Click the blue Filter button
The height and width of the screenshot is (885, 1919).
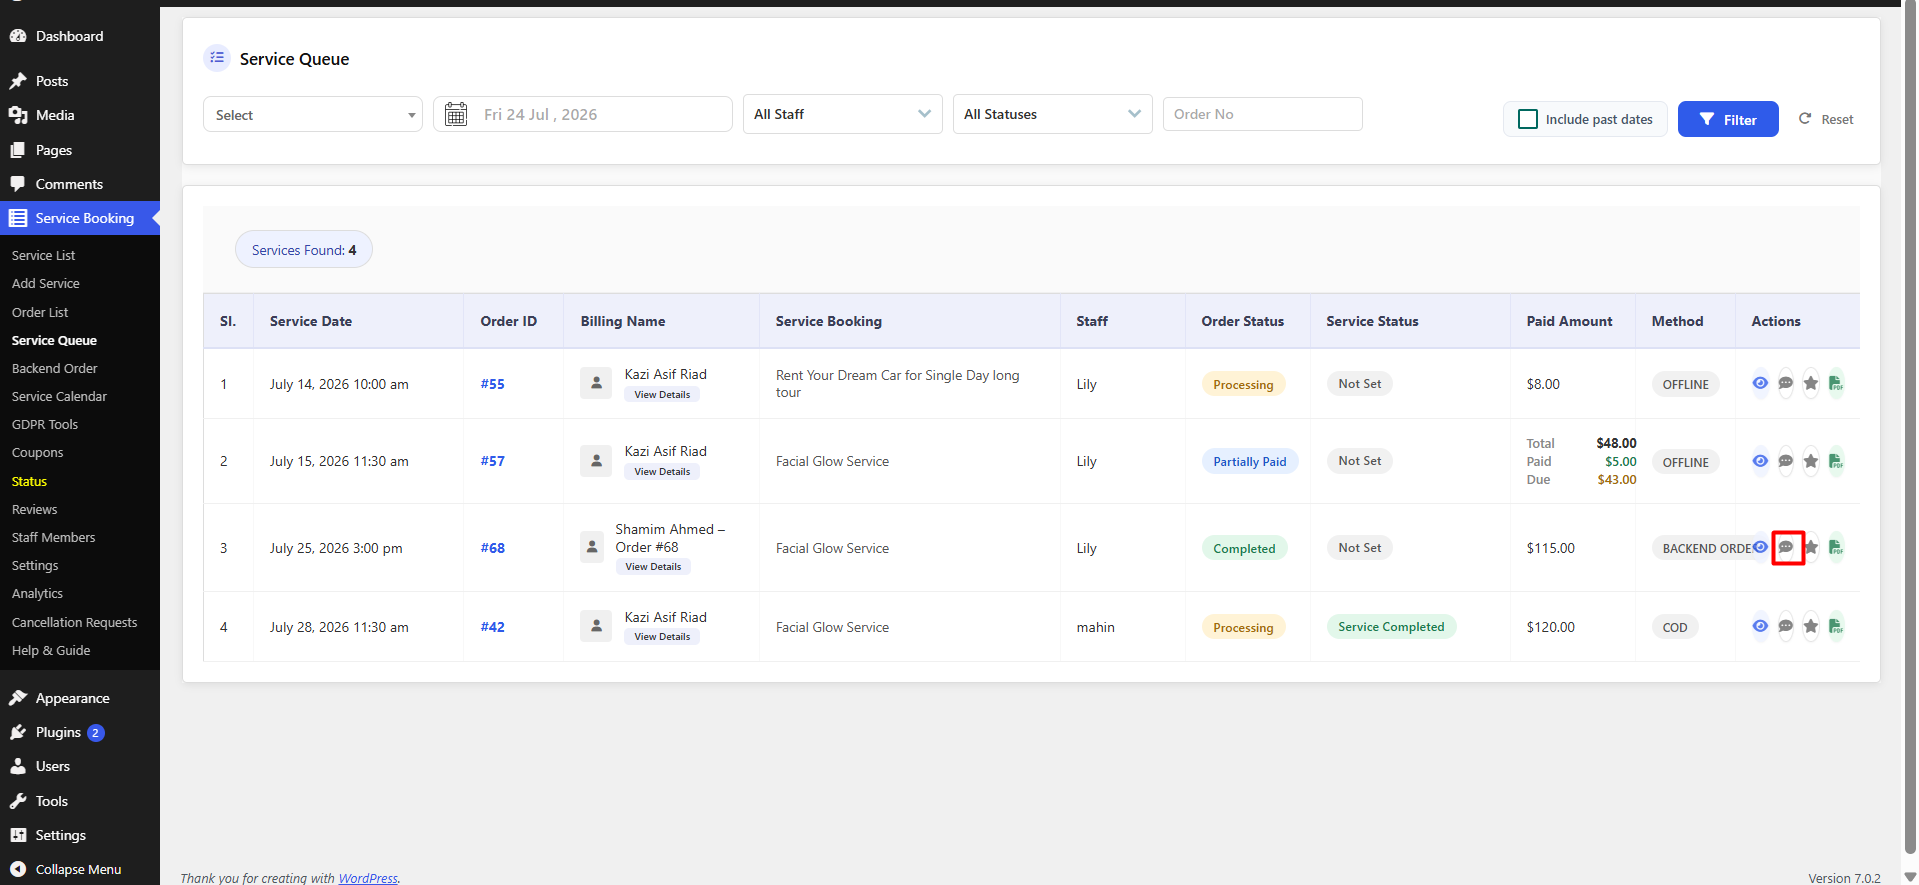pyautogui.click(x=1727, y=119)
